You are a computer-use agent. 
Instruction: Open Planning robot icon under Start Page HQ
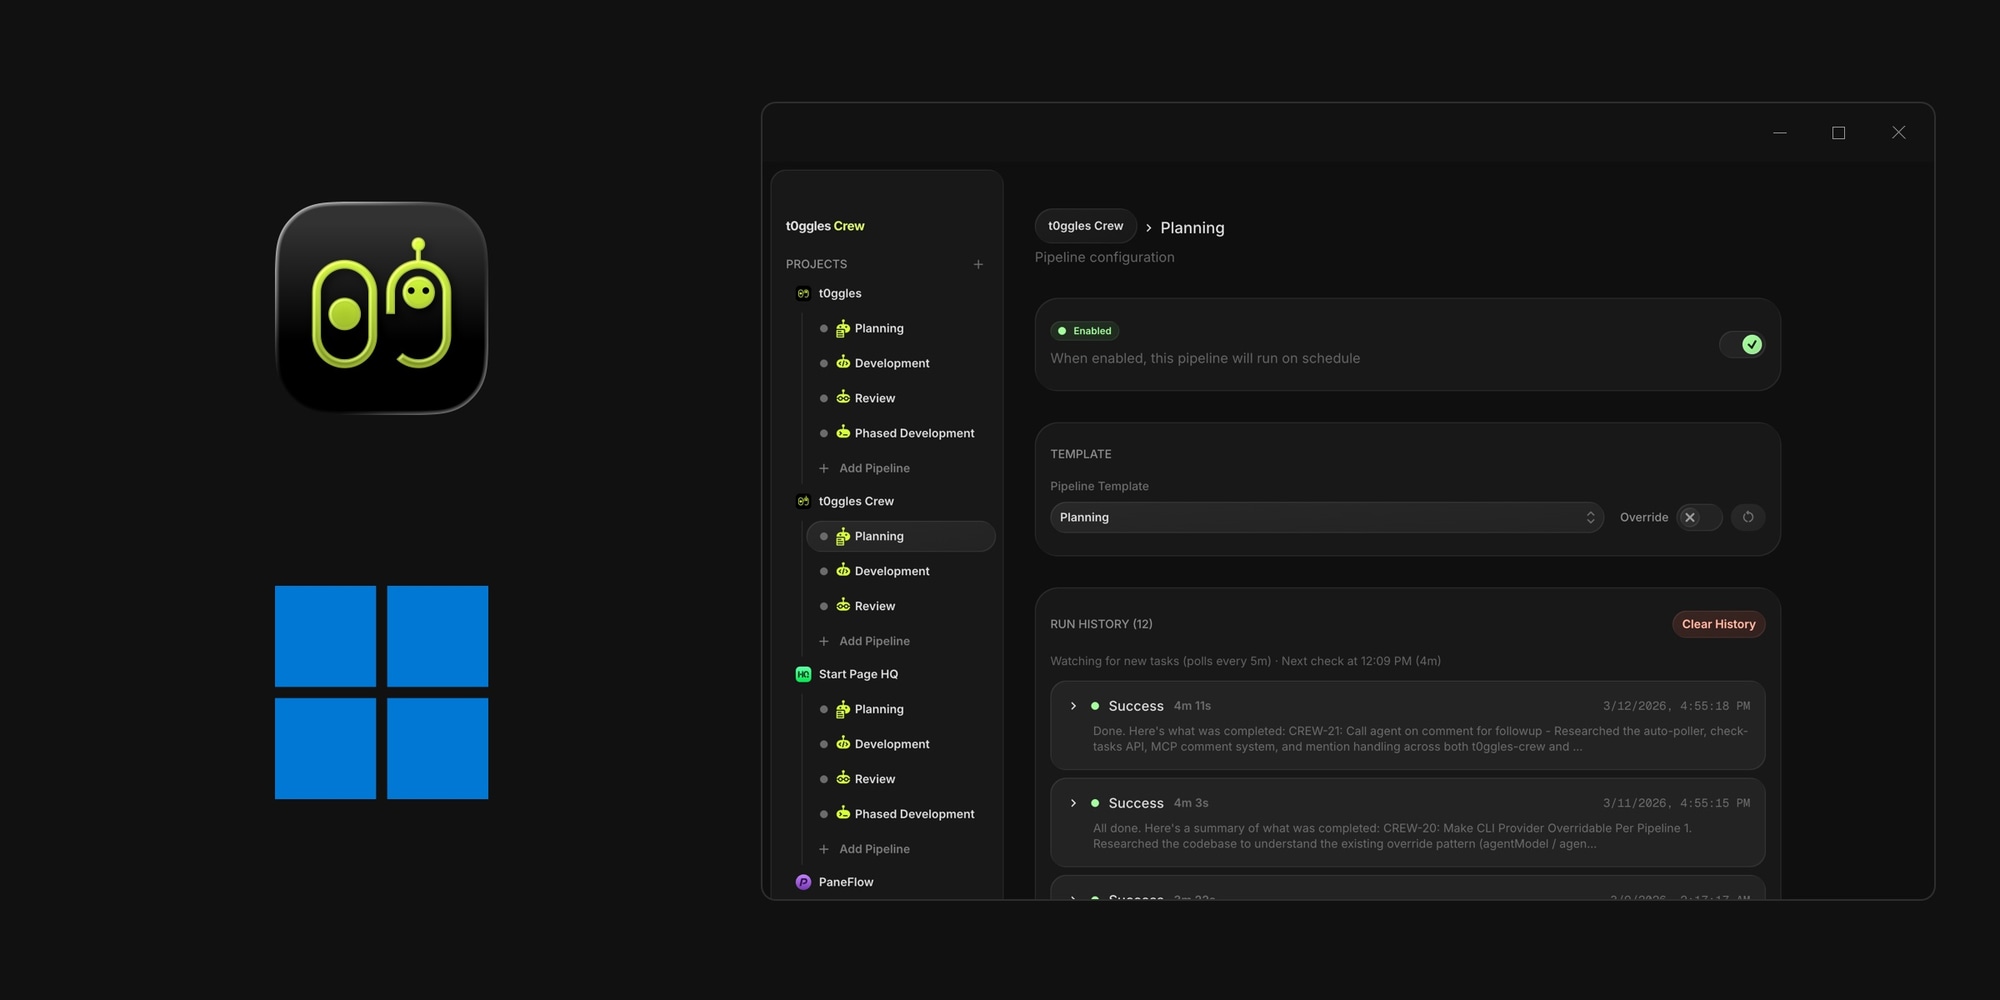click(843, 709)
